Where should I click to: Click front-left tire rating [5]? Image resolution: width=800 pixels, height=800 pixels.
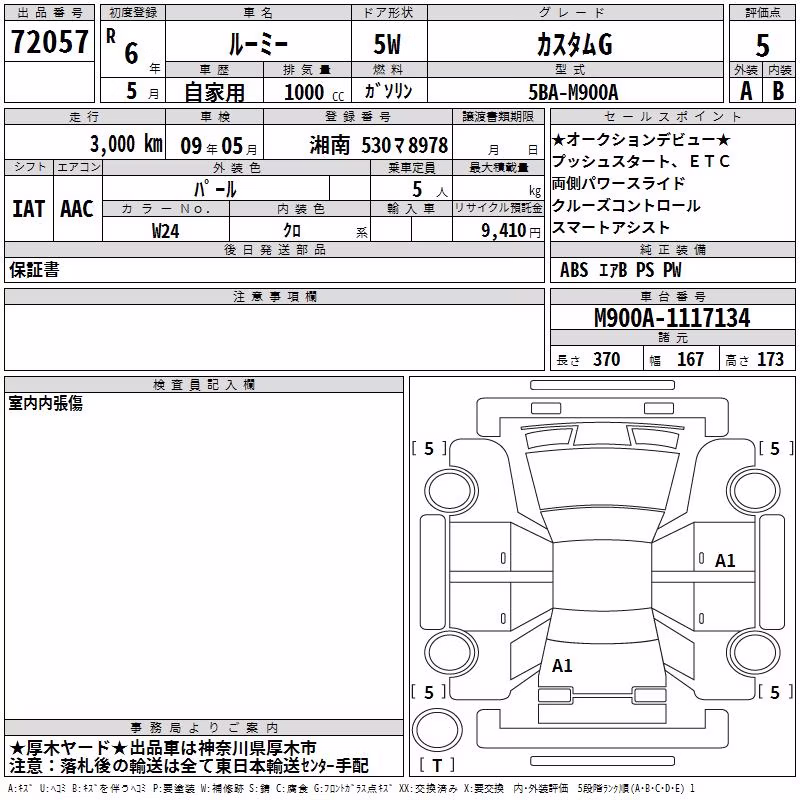(x=429, y=448)
